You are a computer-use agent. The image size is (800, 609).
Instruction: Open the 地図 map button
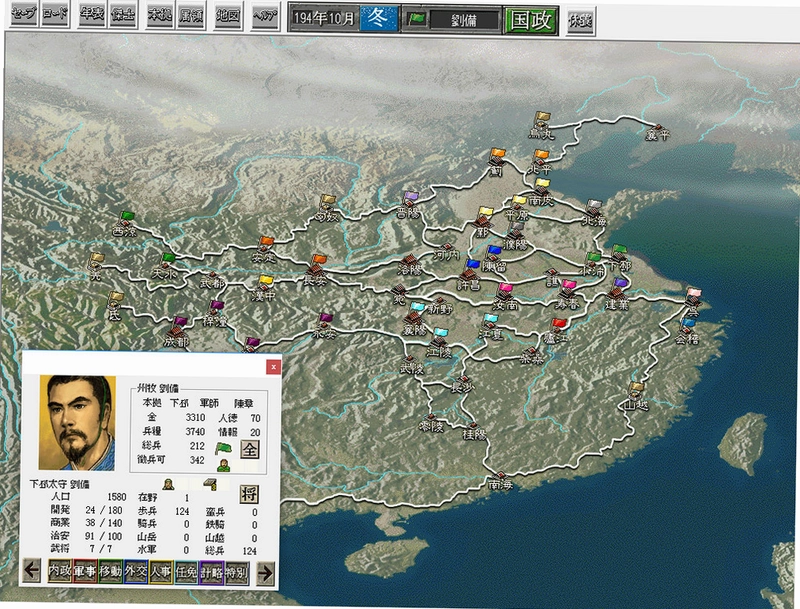(228, 15)
